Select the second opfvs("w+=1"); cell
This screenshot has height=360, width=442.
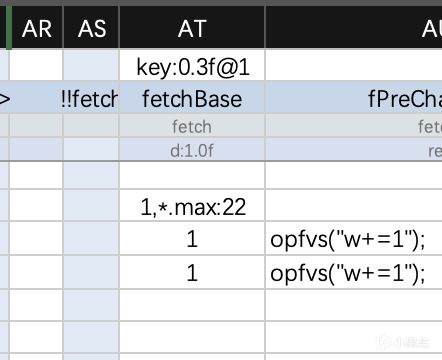pos(354,273)
